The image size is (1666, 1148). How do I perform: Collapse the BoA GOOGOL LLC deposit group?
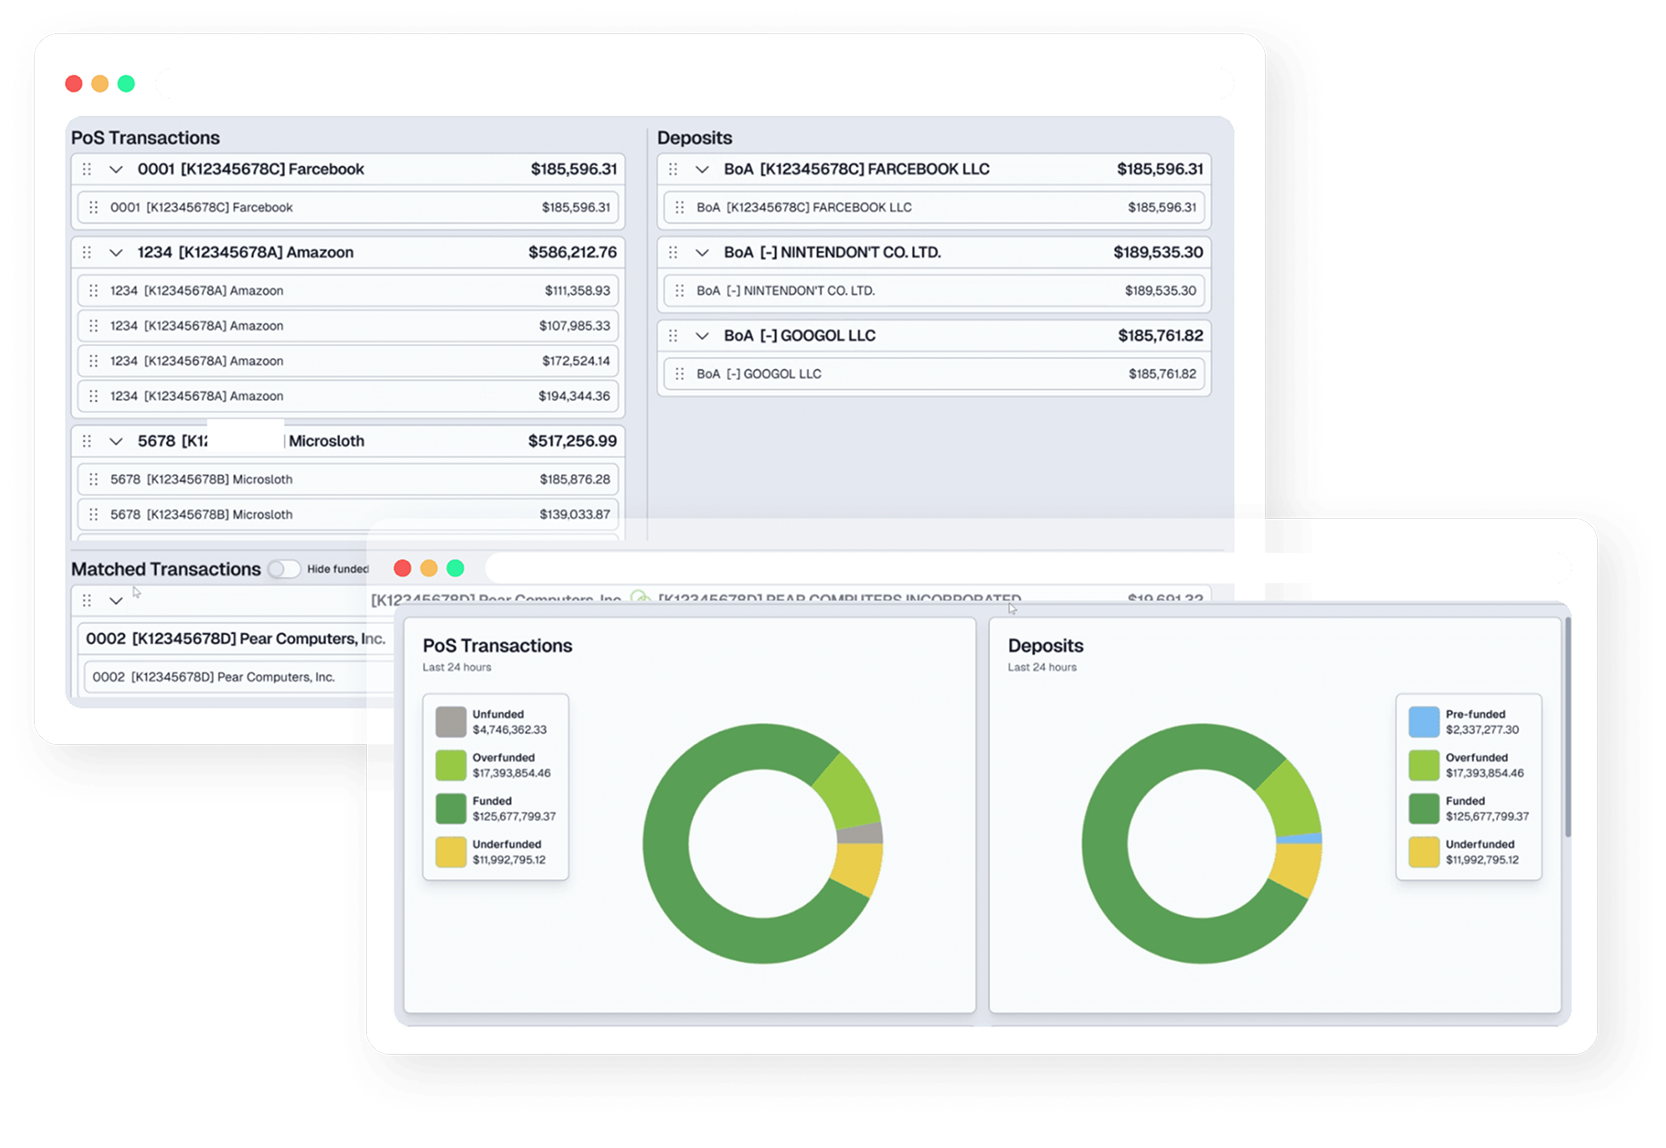pos(702,336)
